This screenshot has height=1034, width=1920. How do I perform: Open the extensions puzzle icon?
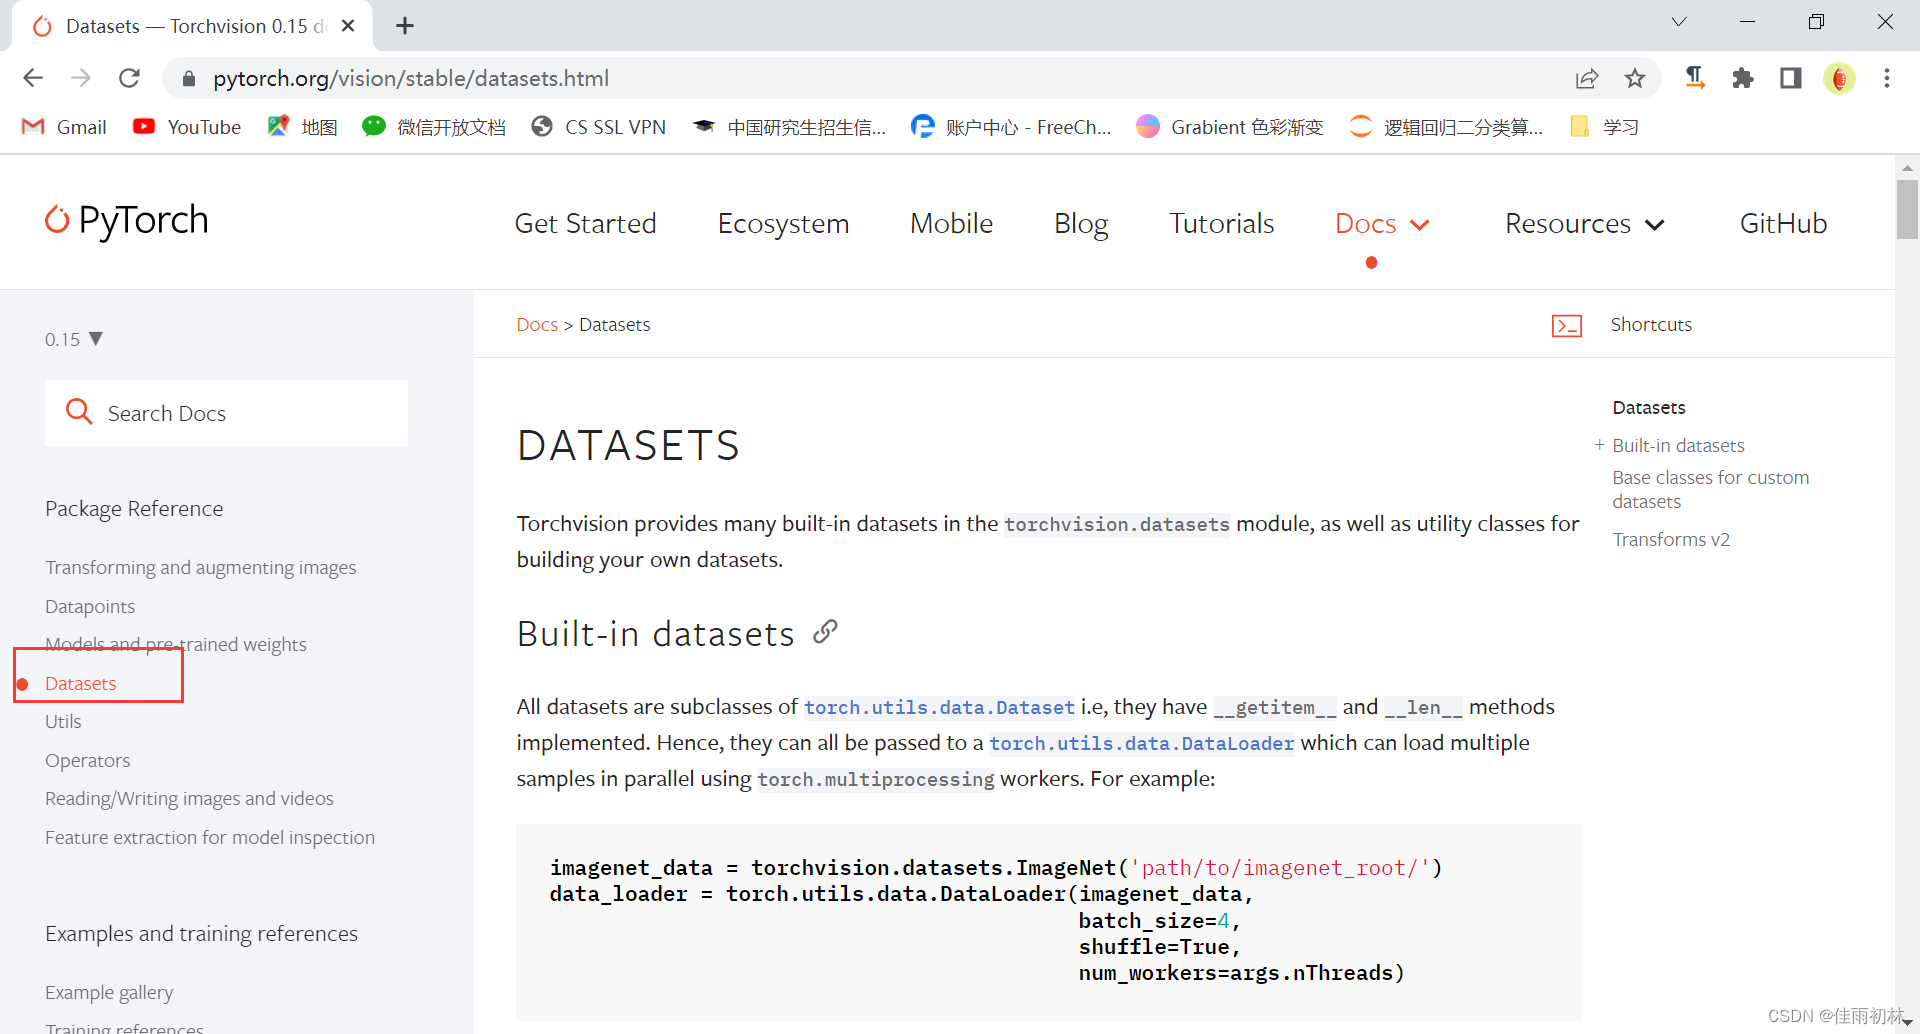(x=1743, y=78)
